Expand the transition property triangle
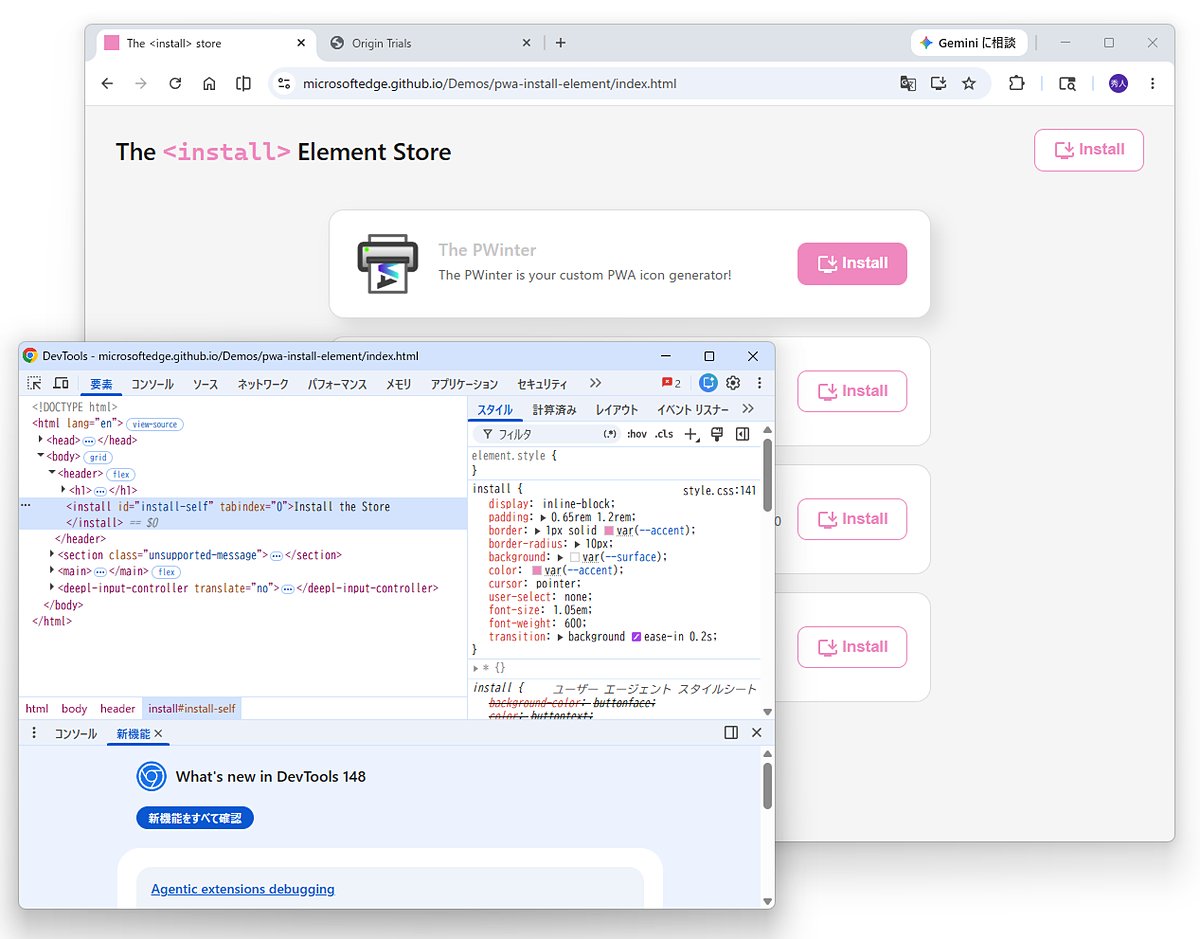This screenshot has height=939, width=1200. 561,637
